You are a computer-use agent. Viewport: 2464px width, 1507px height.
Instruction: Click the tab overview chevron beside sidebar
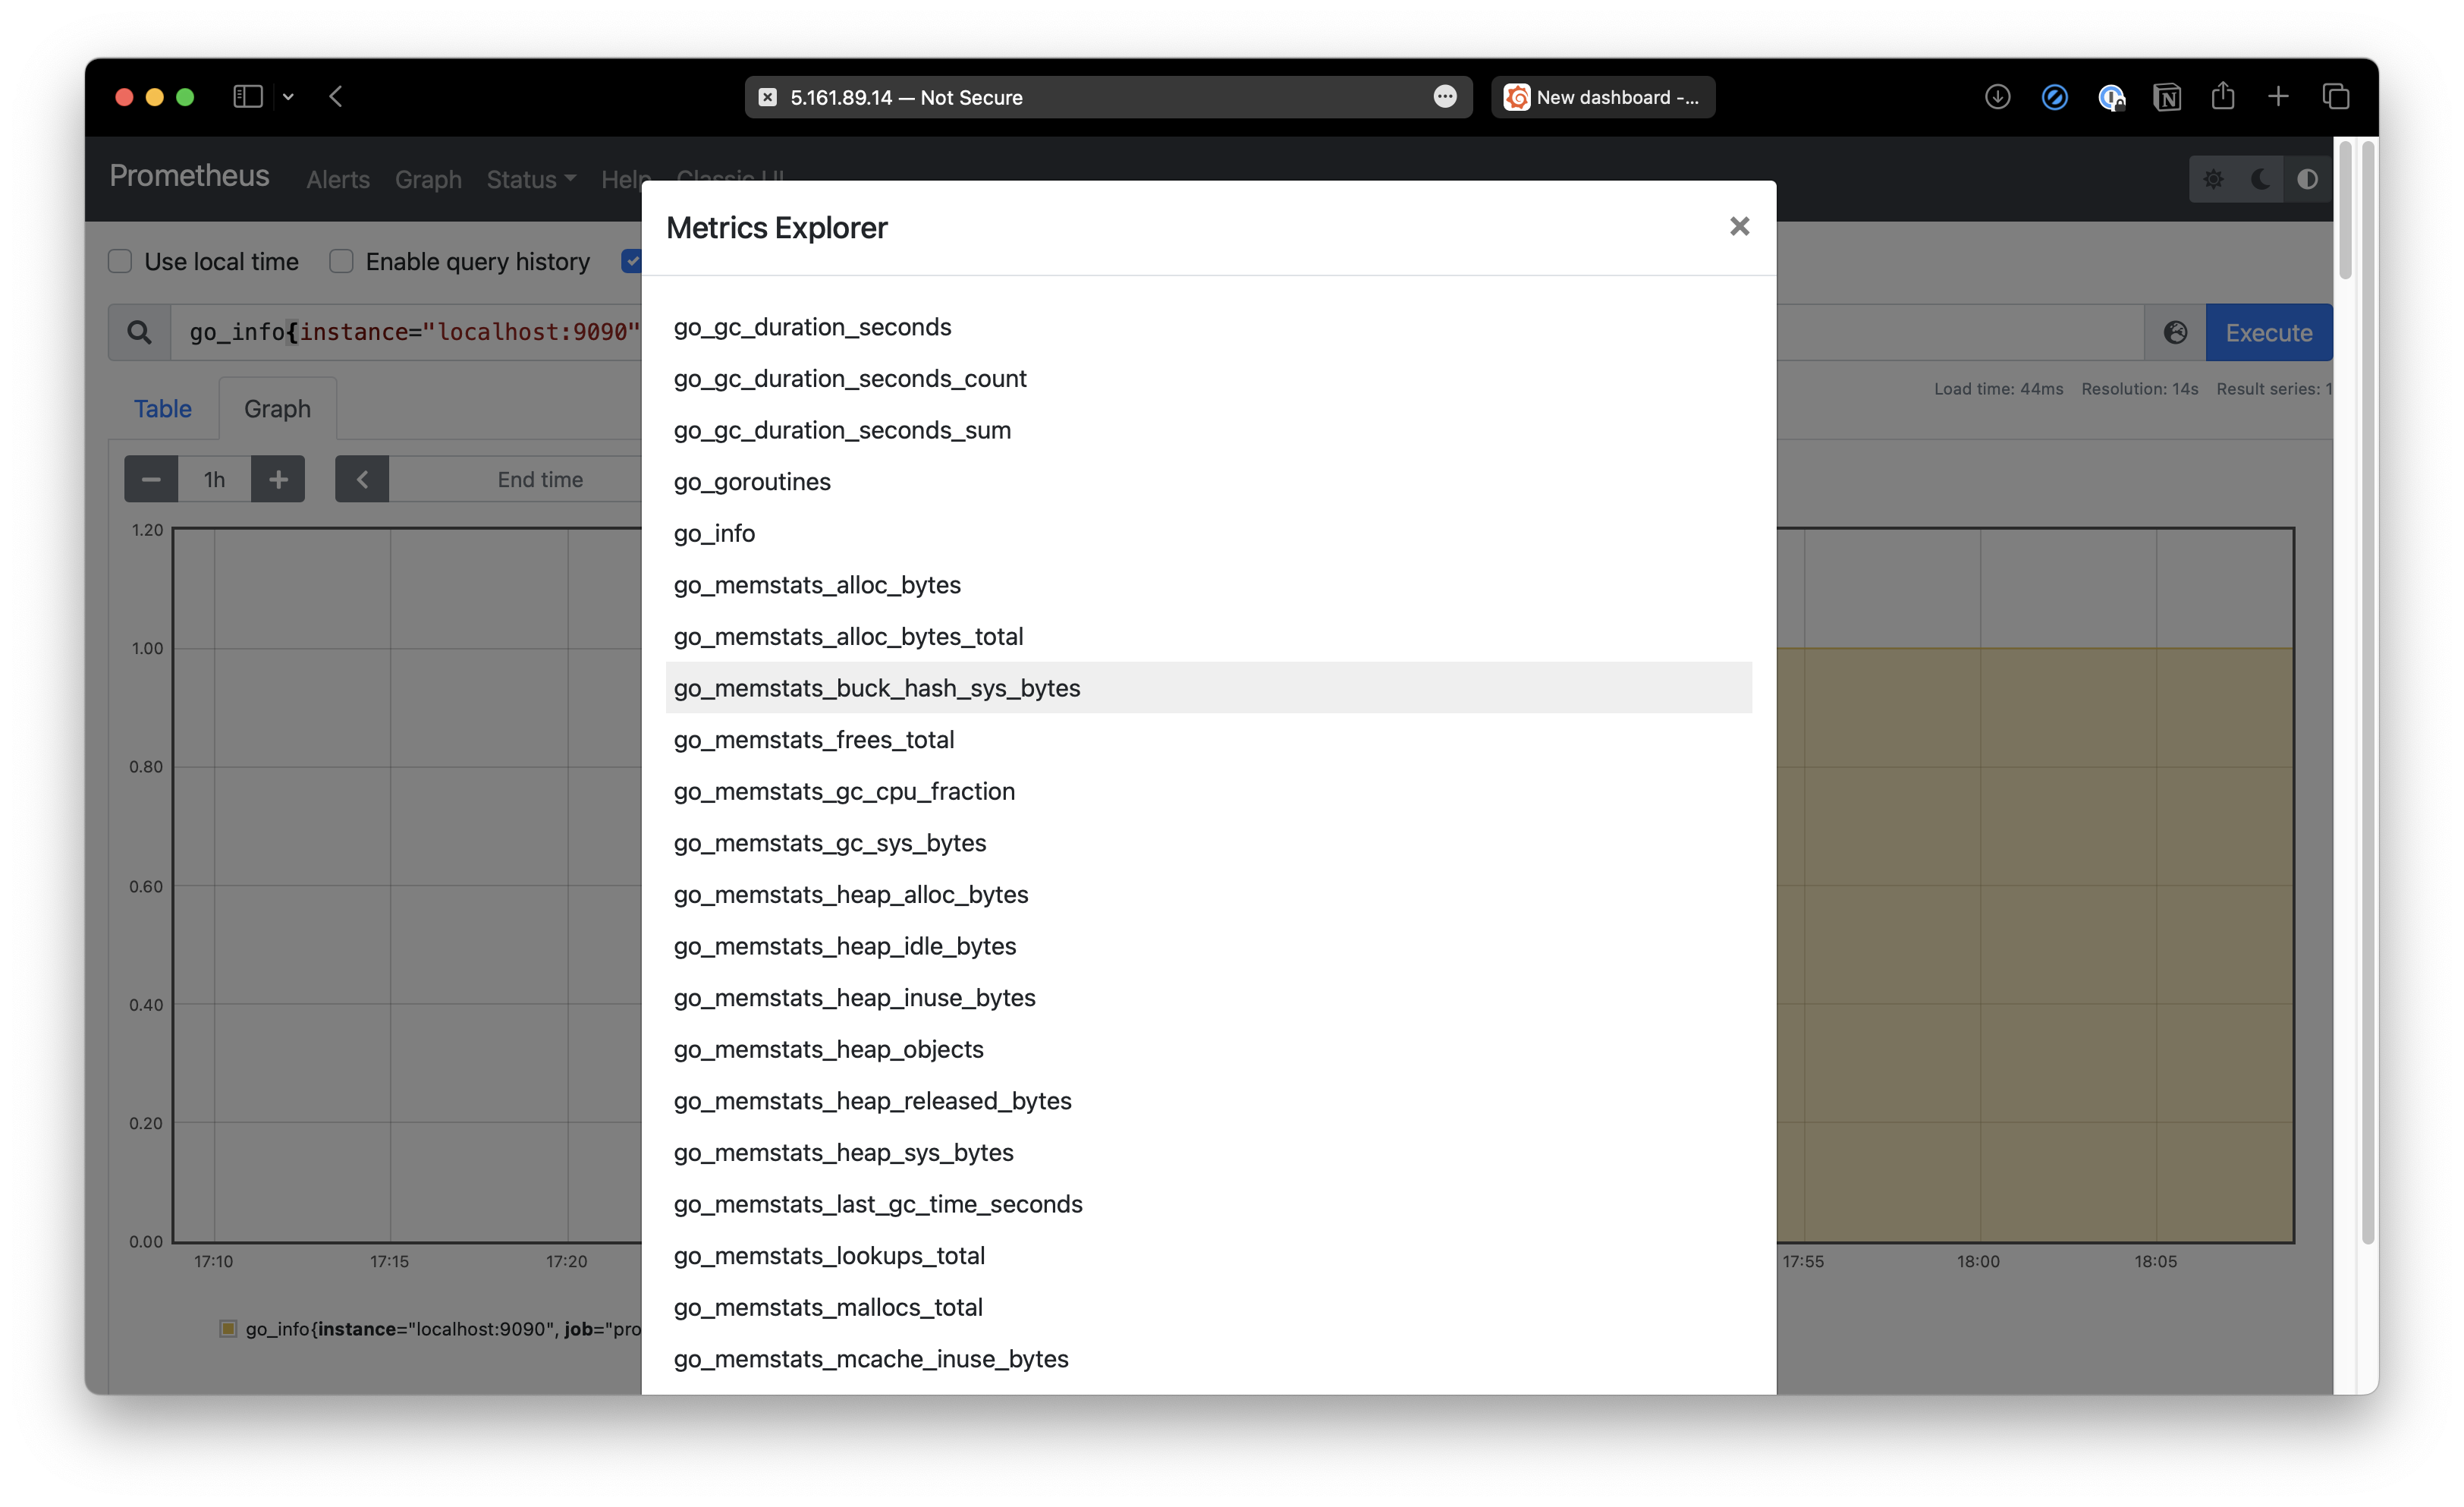pyautogui.click(x=289, y=96)
